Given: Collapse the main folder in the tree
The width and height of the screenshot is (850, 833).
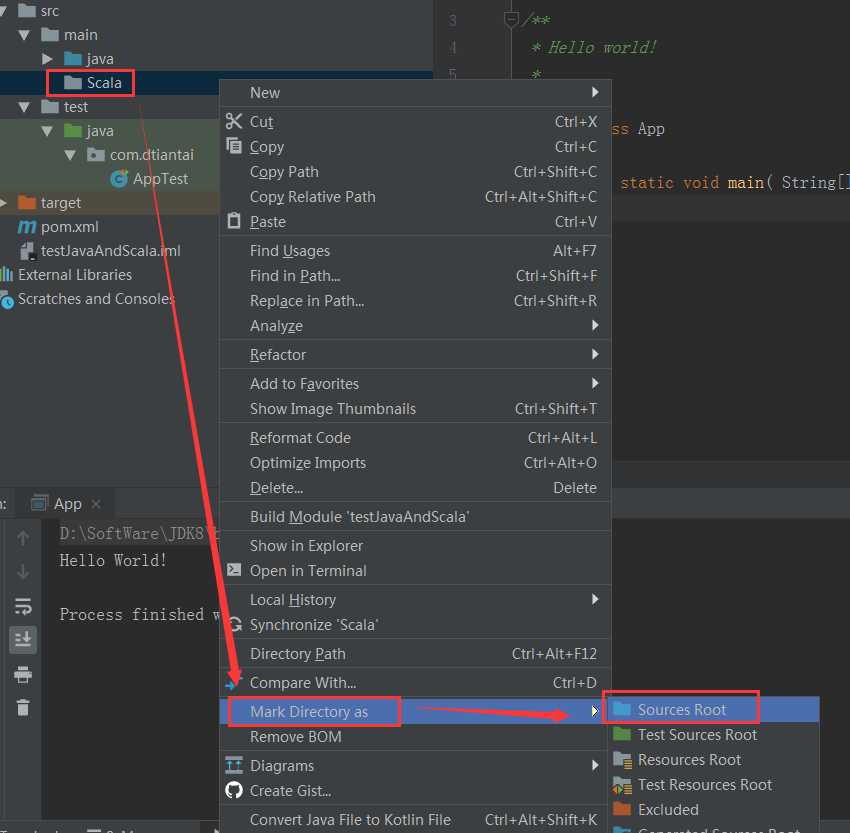Looking at the screenshot, I should [24, 35].
